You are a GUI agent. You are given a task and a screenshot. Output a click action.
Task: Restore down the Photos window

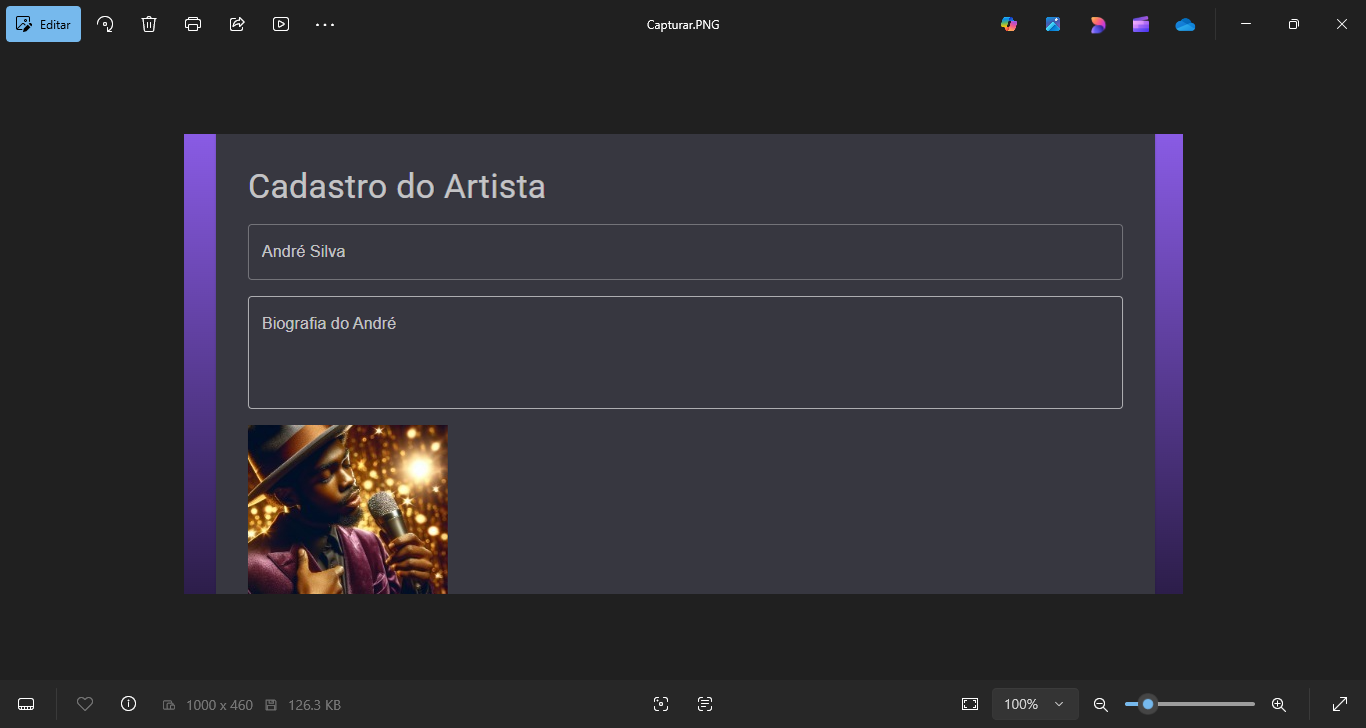tap(1294, 24)
